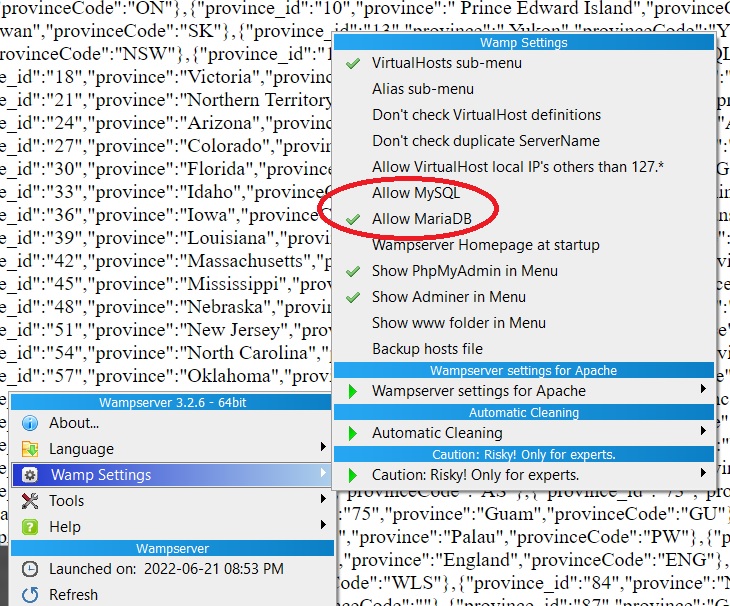
Task: Click green triangle icon beside Automatic Cleaning
Action: (353, 433)
